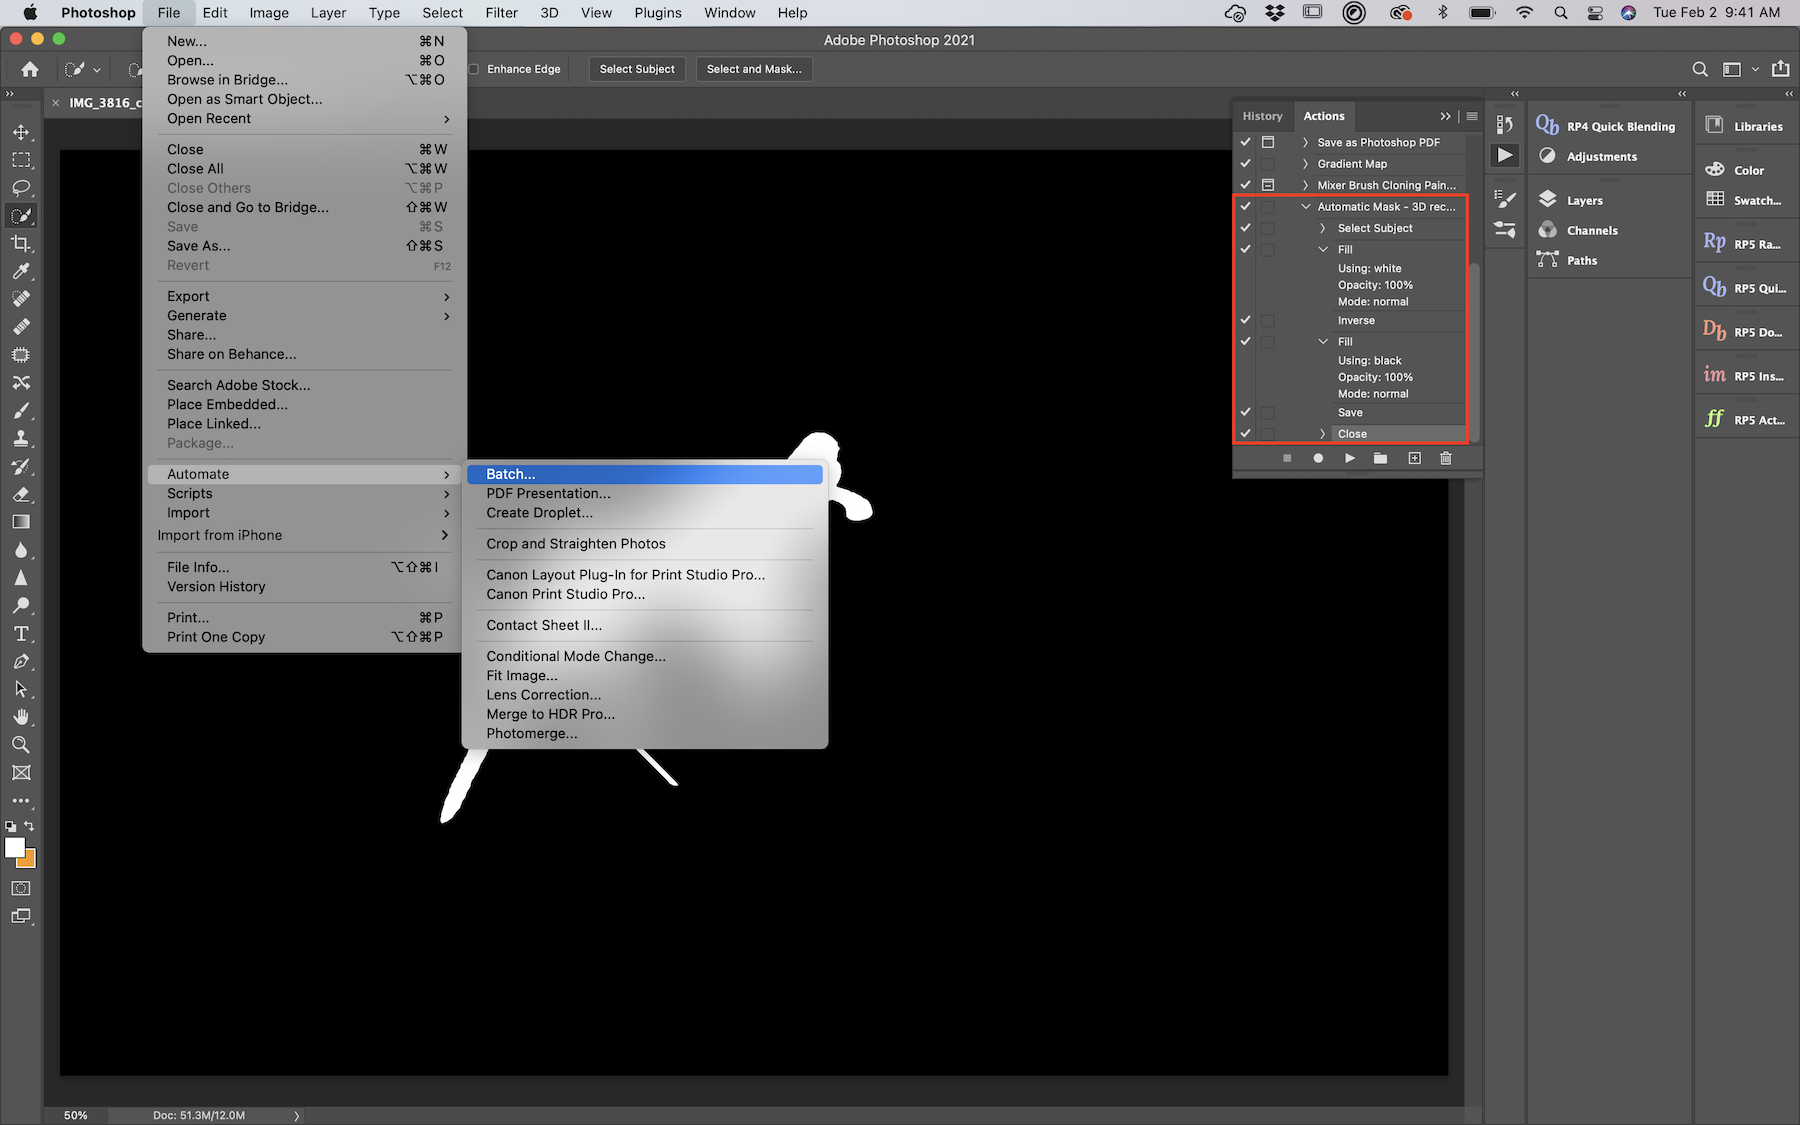Click the Select Subject button in options bar
The image size is (1800, 1125).
coord(637,69)
